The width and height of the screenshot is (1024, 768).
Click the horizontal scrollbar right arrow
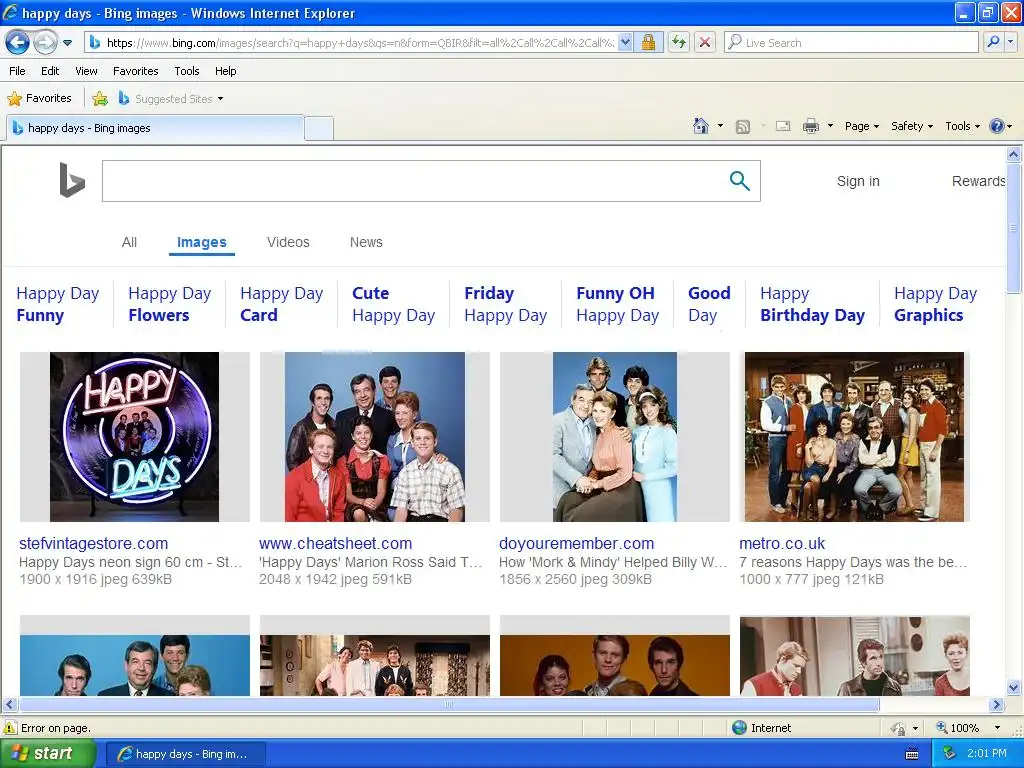(x=997, y=705)
